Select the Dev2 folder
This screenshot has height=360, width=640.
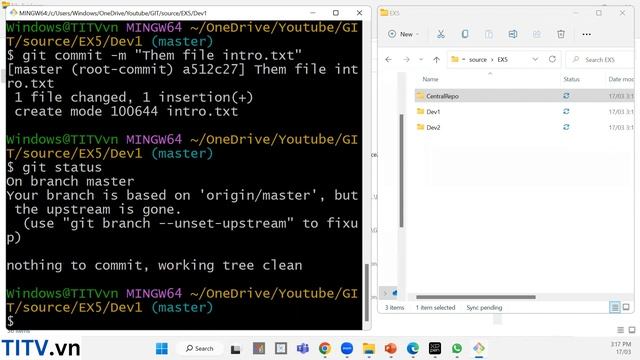433,127
